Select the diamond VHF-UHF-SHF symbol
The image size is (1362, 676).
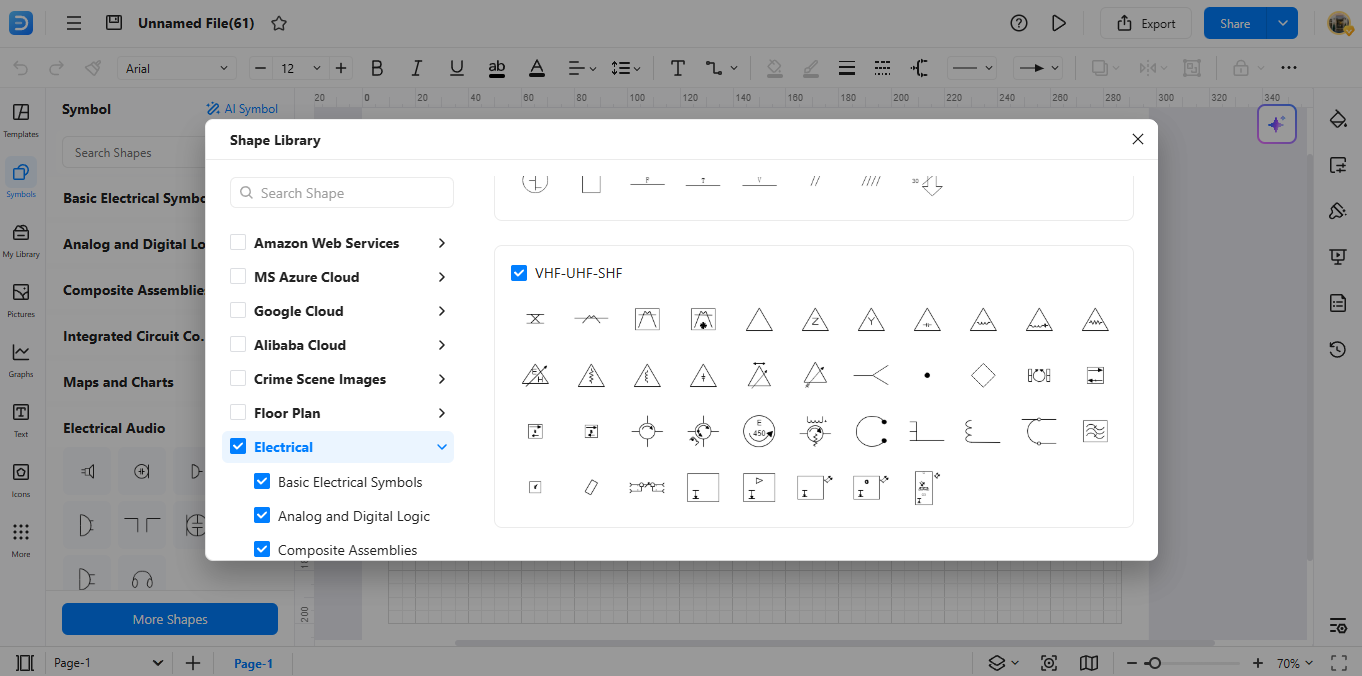[x=983, y=376]
